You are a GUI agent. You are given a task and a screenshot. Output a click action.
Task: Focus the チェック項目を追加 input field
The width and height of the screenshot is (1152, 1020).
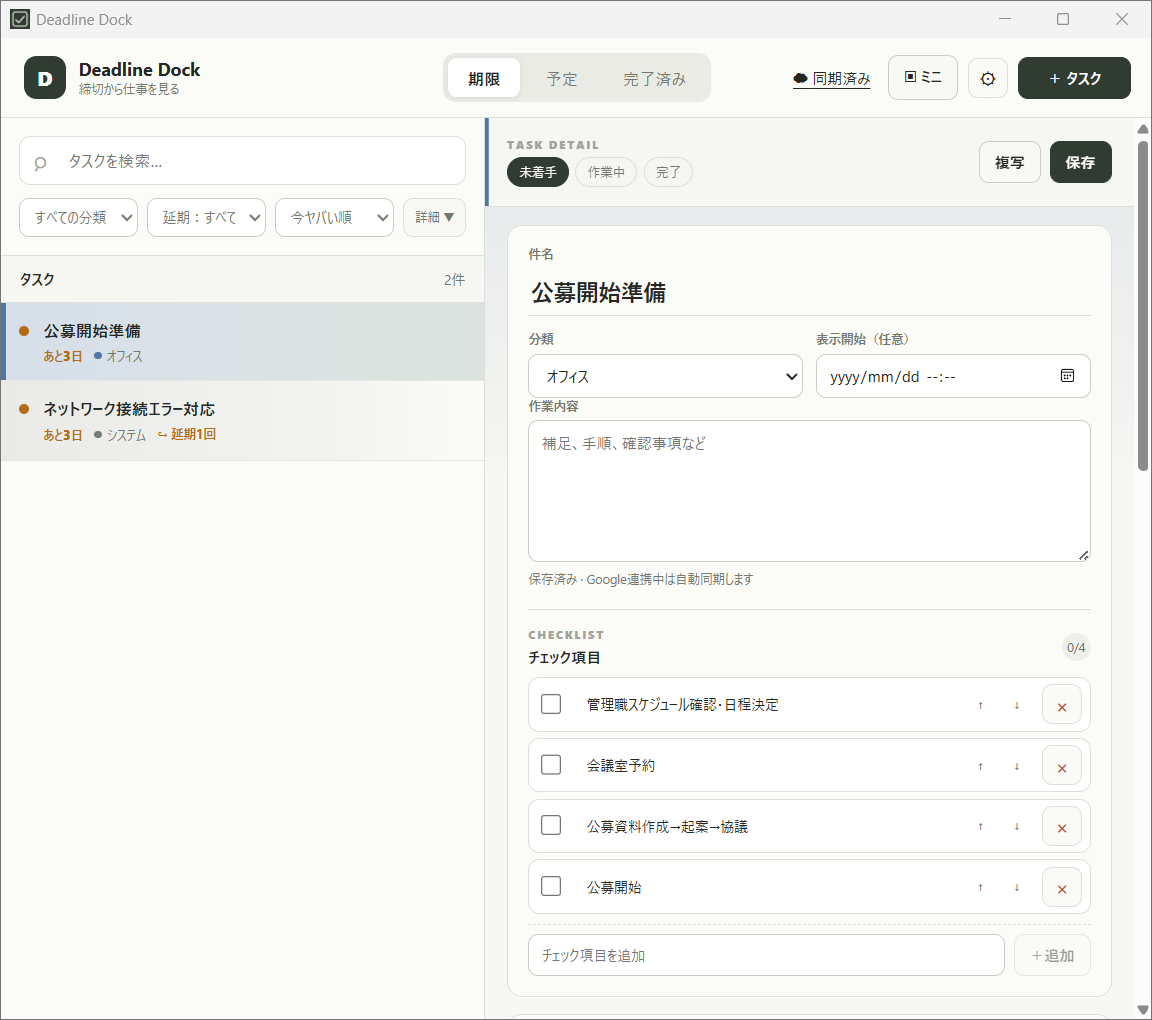(766, 955)
